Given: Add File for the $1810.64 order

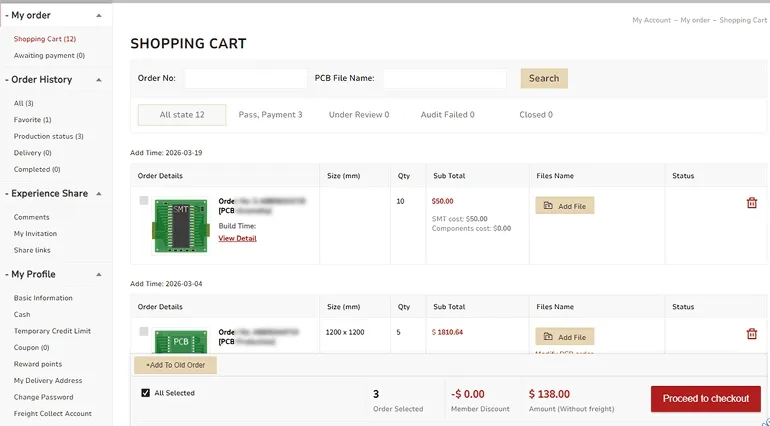Looking at the screenshot, I should [x=565, y=337].
